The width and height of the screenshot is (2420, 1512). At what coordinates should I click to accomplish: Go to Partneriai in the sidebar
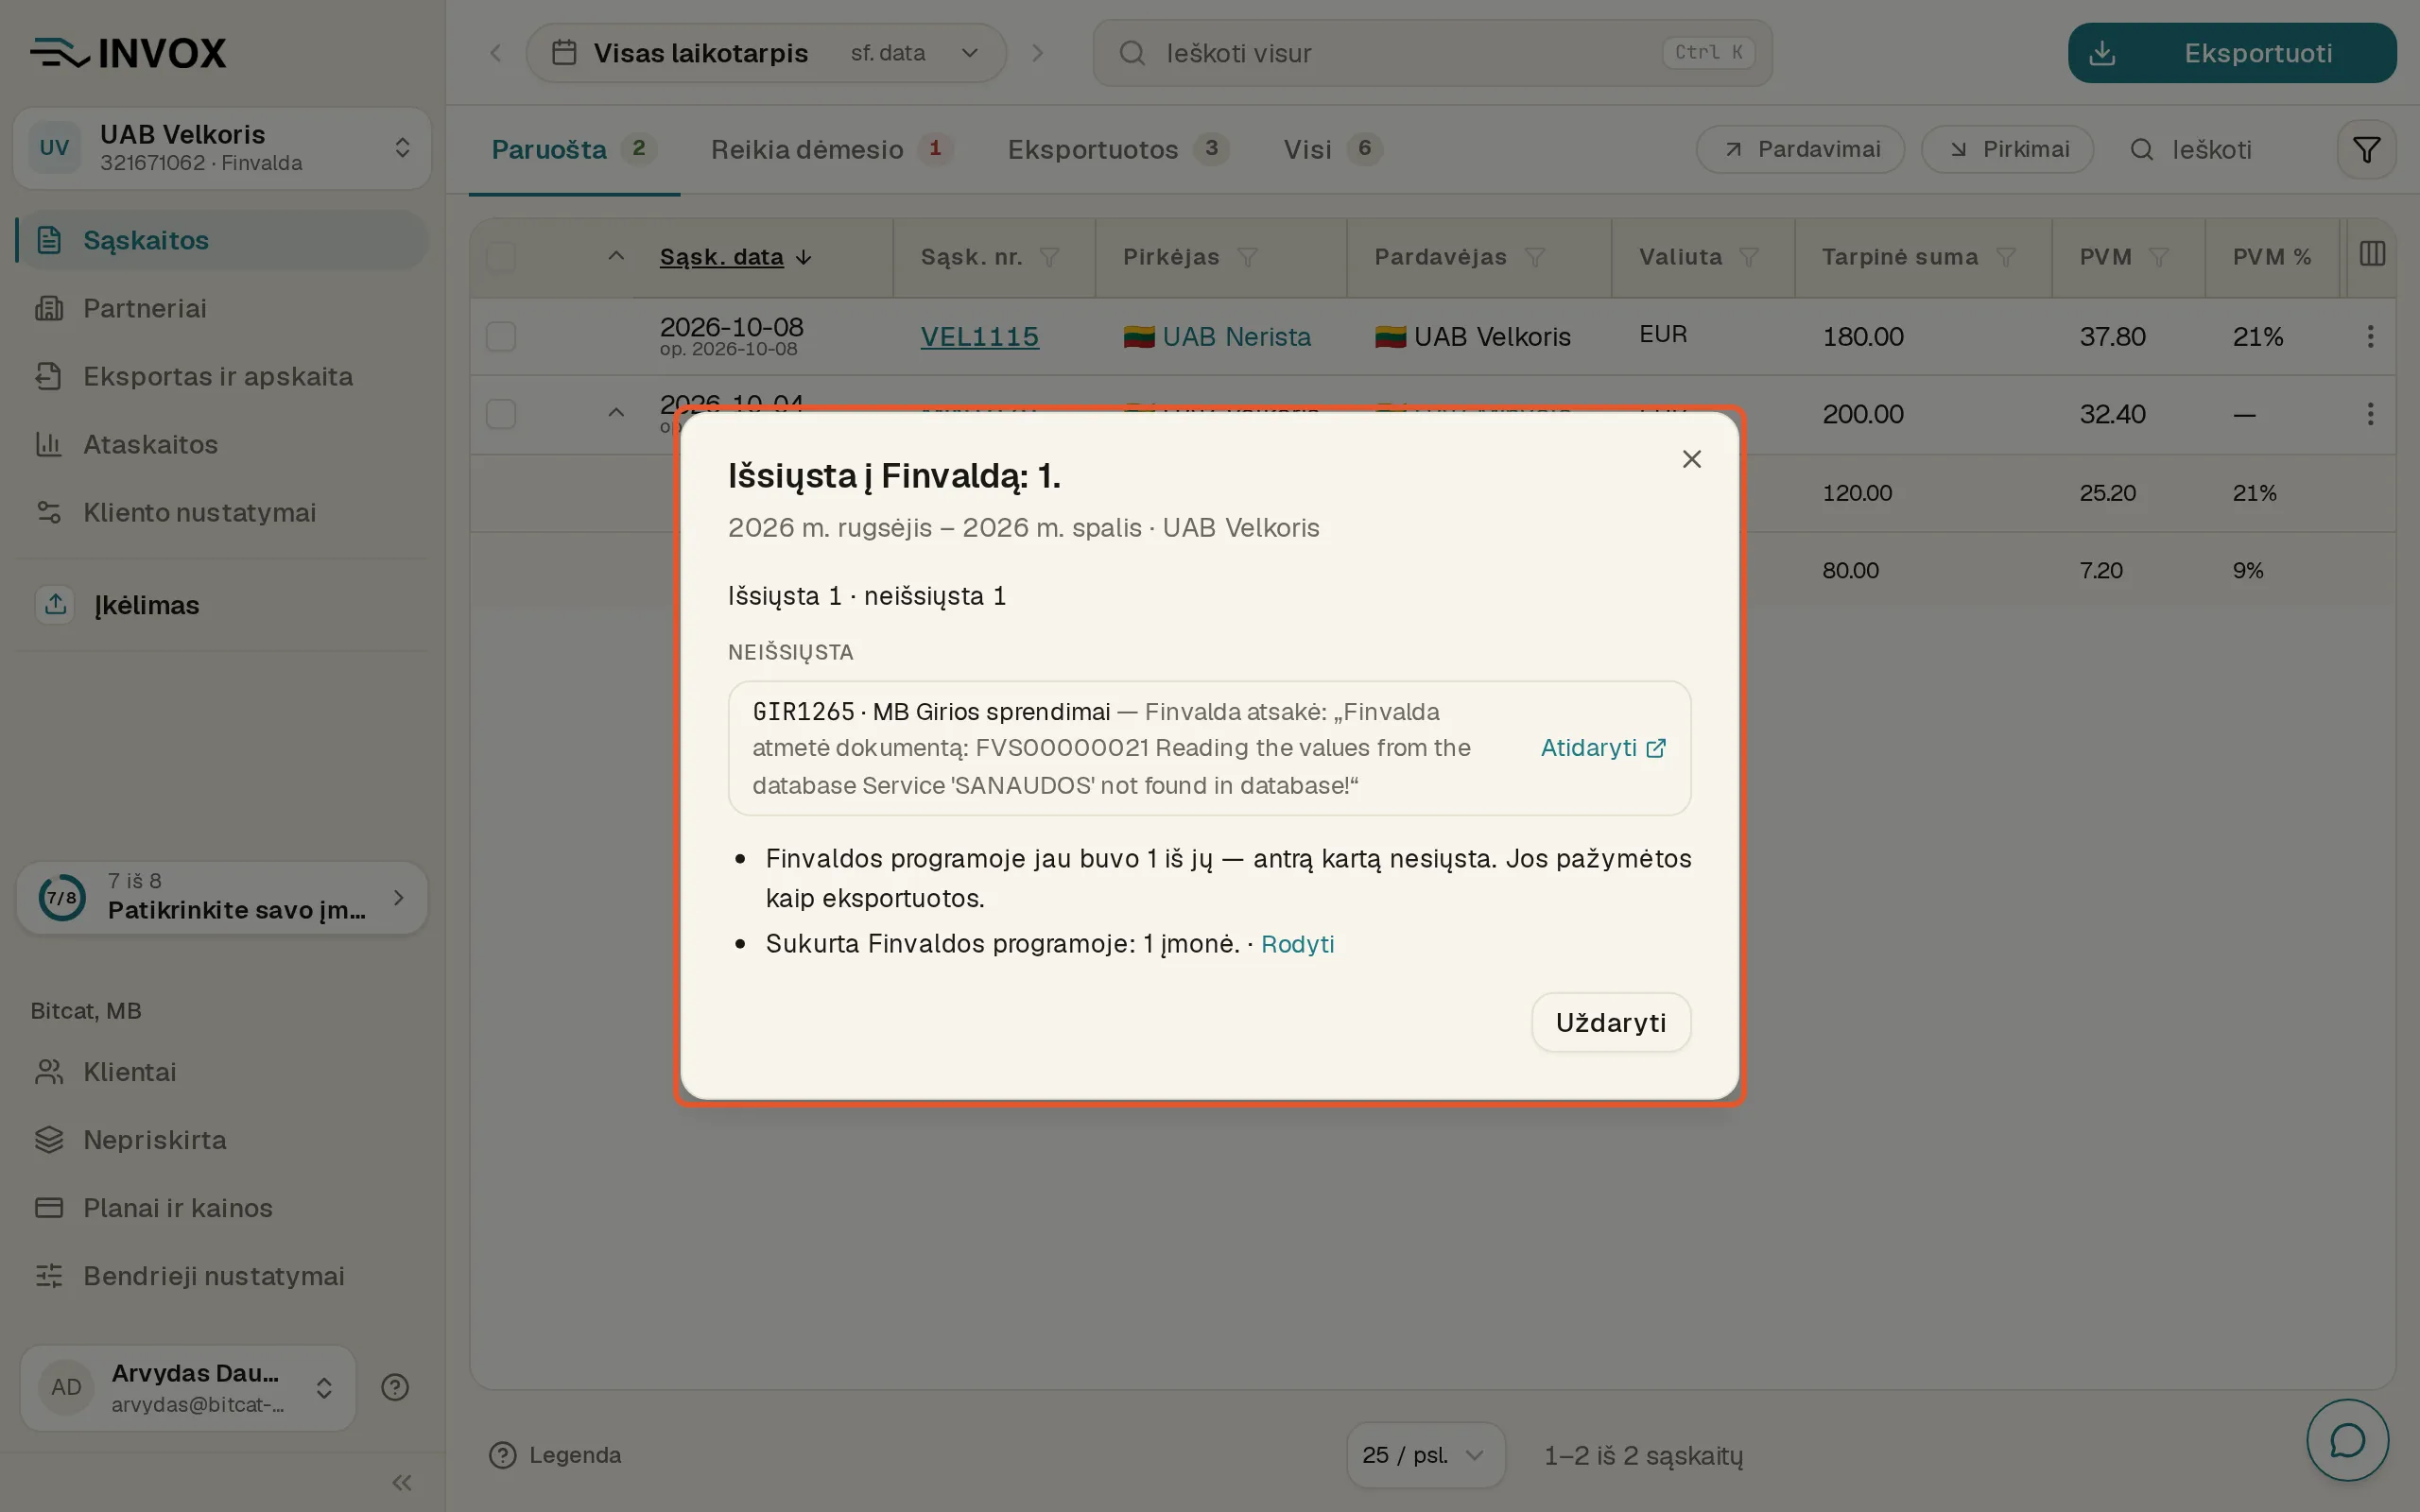point(221,308)
